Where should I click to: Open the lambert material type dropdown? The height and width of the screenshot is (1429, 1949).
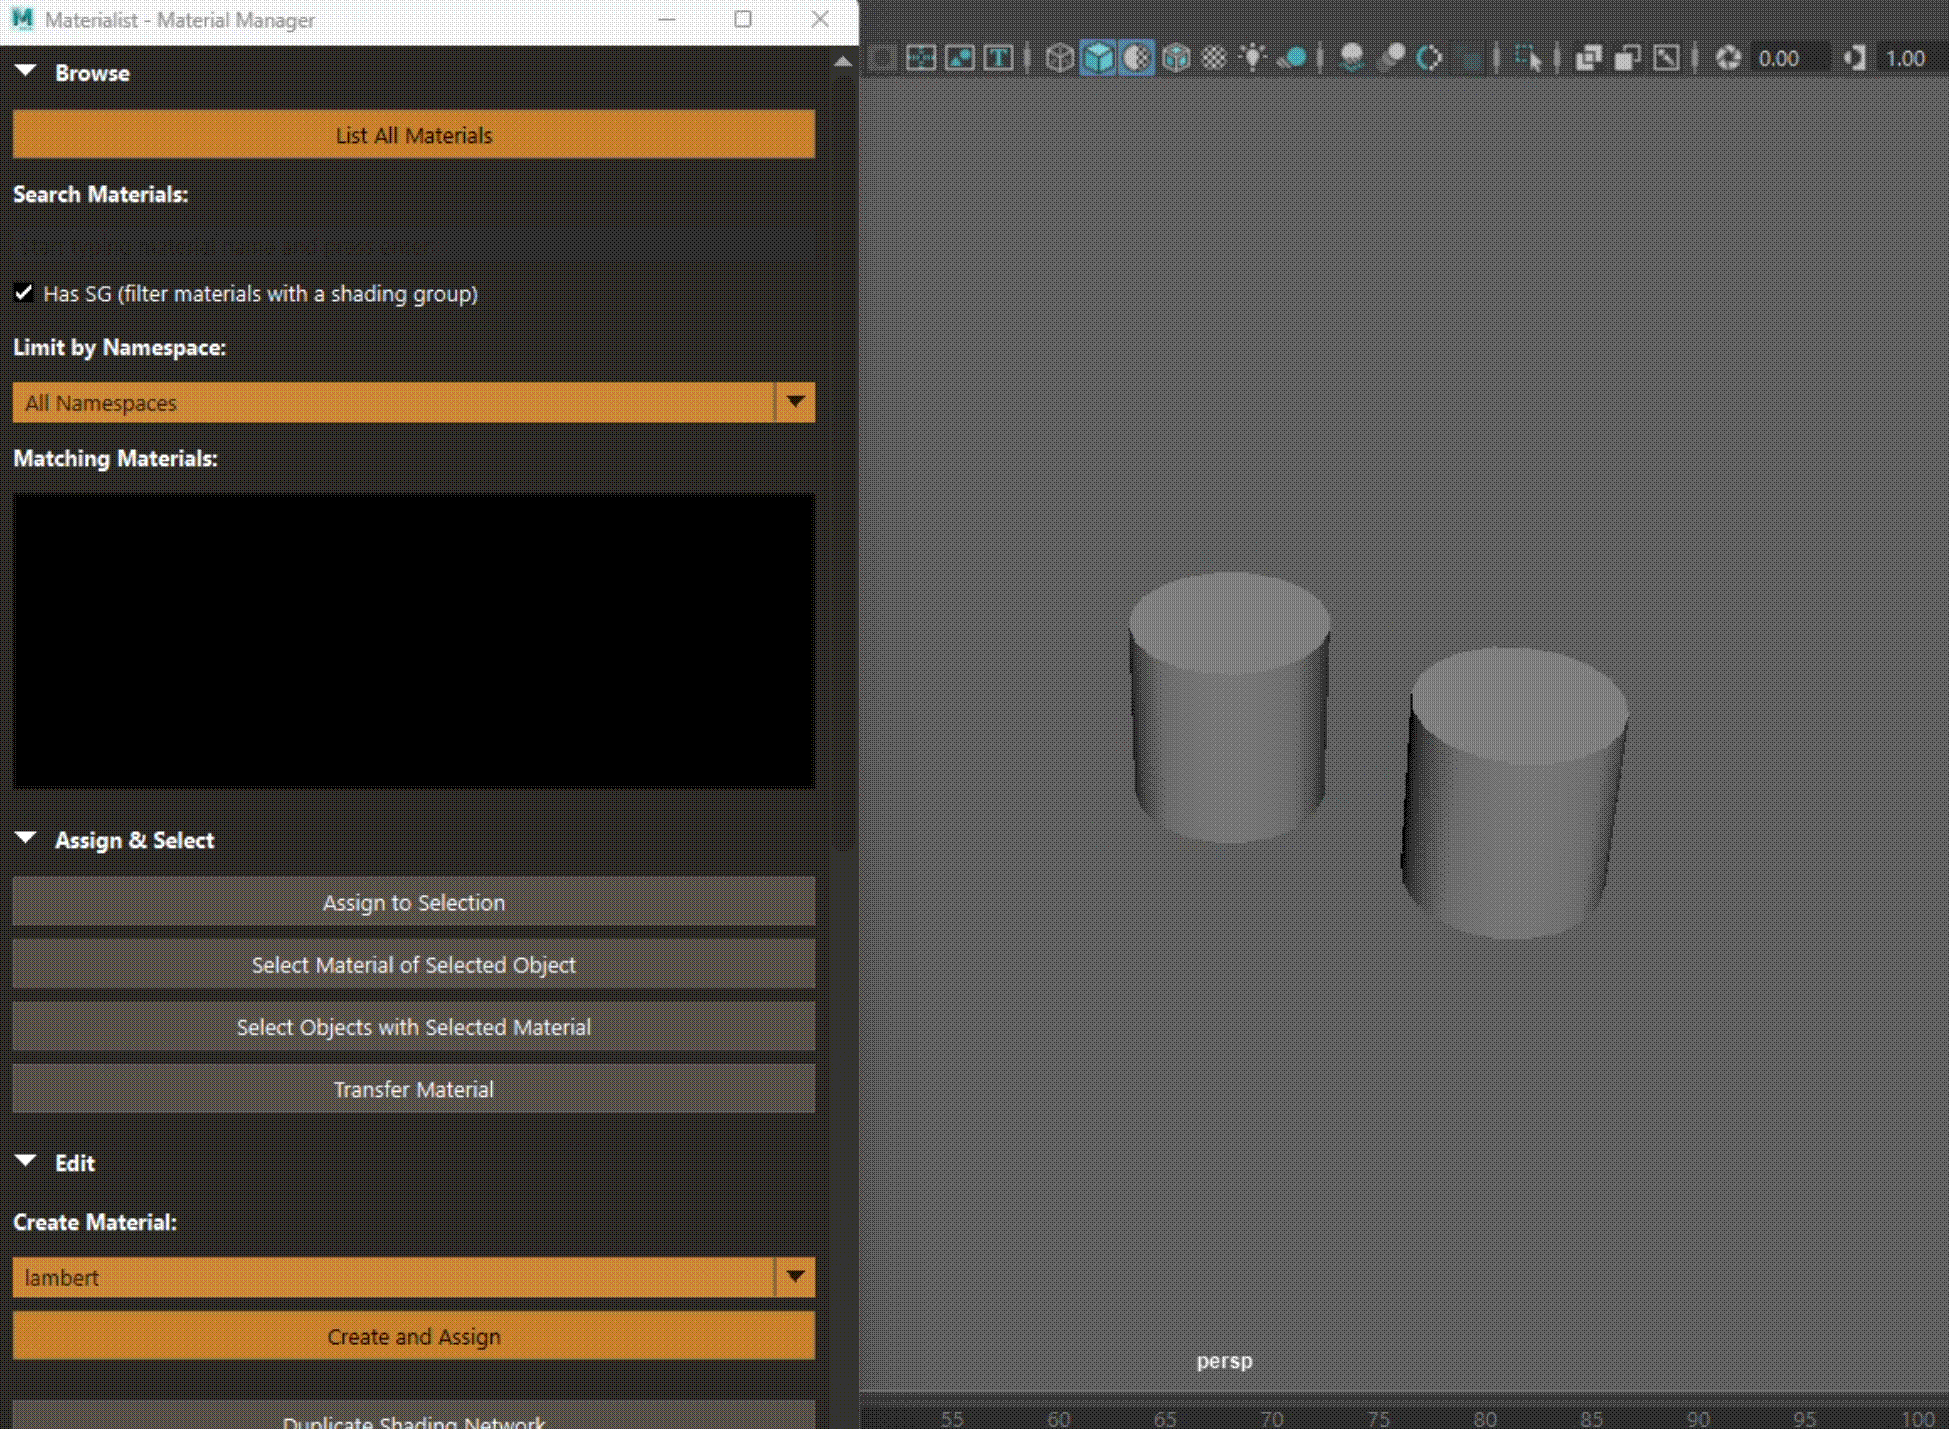click(414, 1277)
